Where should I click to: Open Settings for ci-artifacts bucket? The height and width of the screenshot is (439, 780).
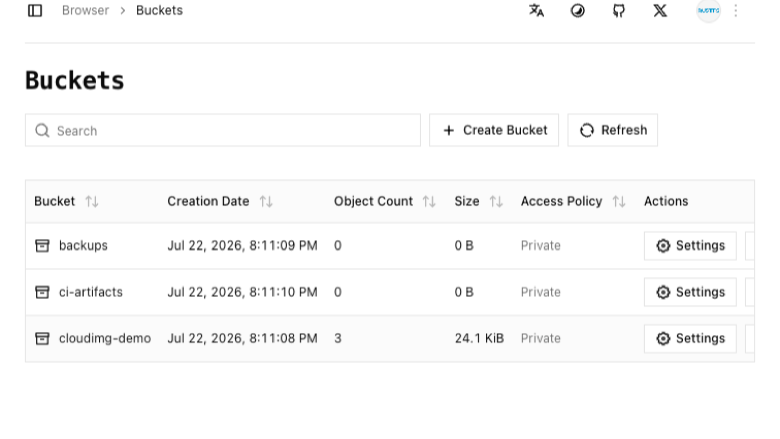pos(690,292)
